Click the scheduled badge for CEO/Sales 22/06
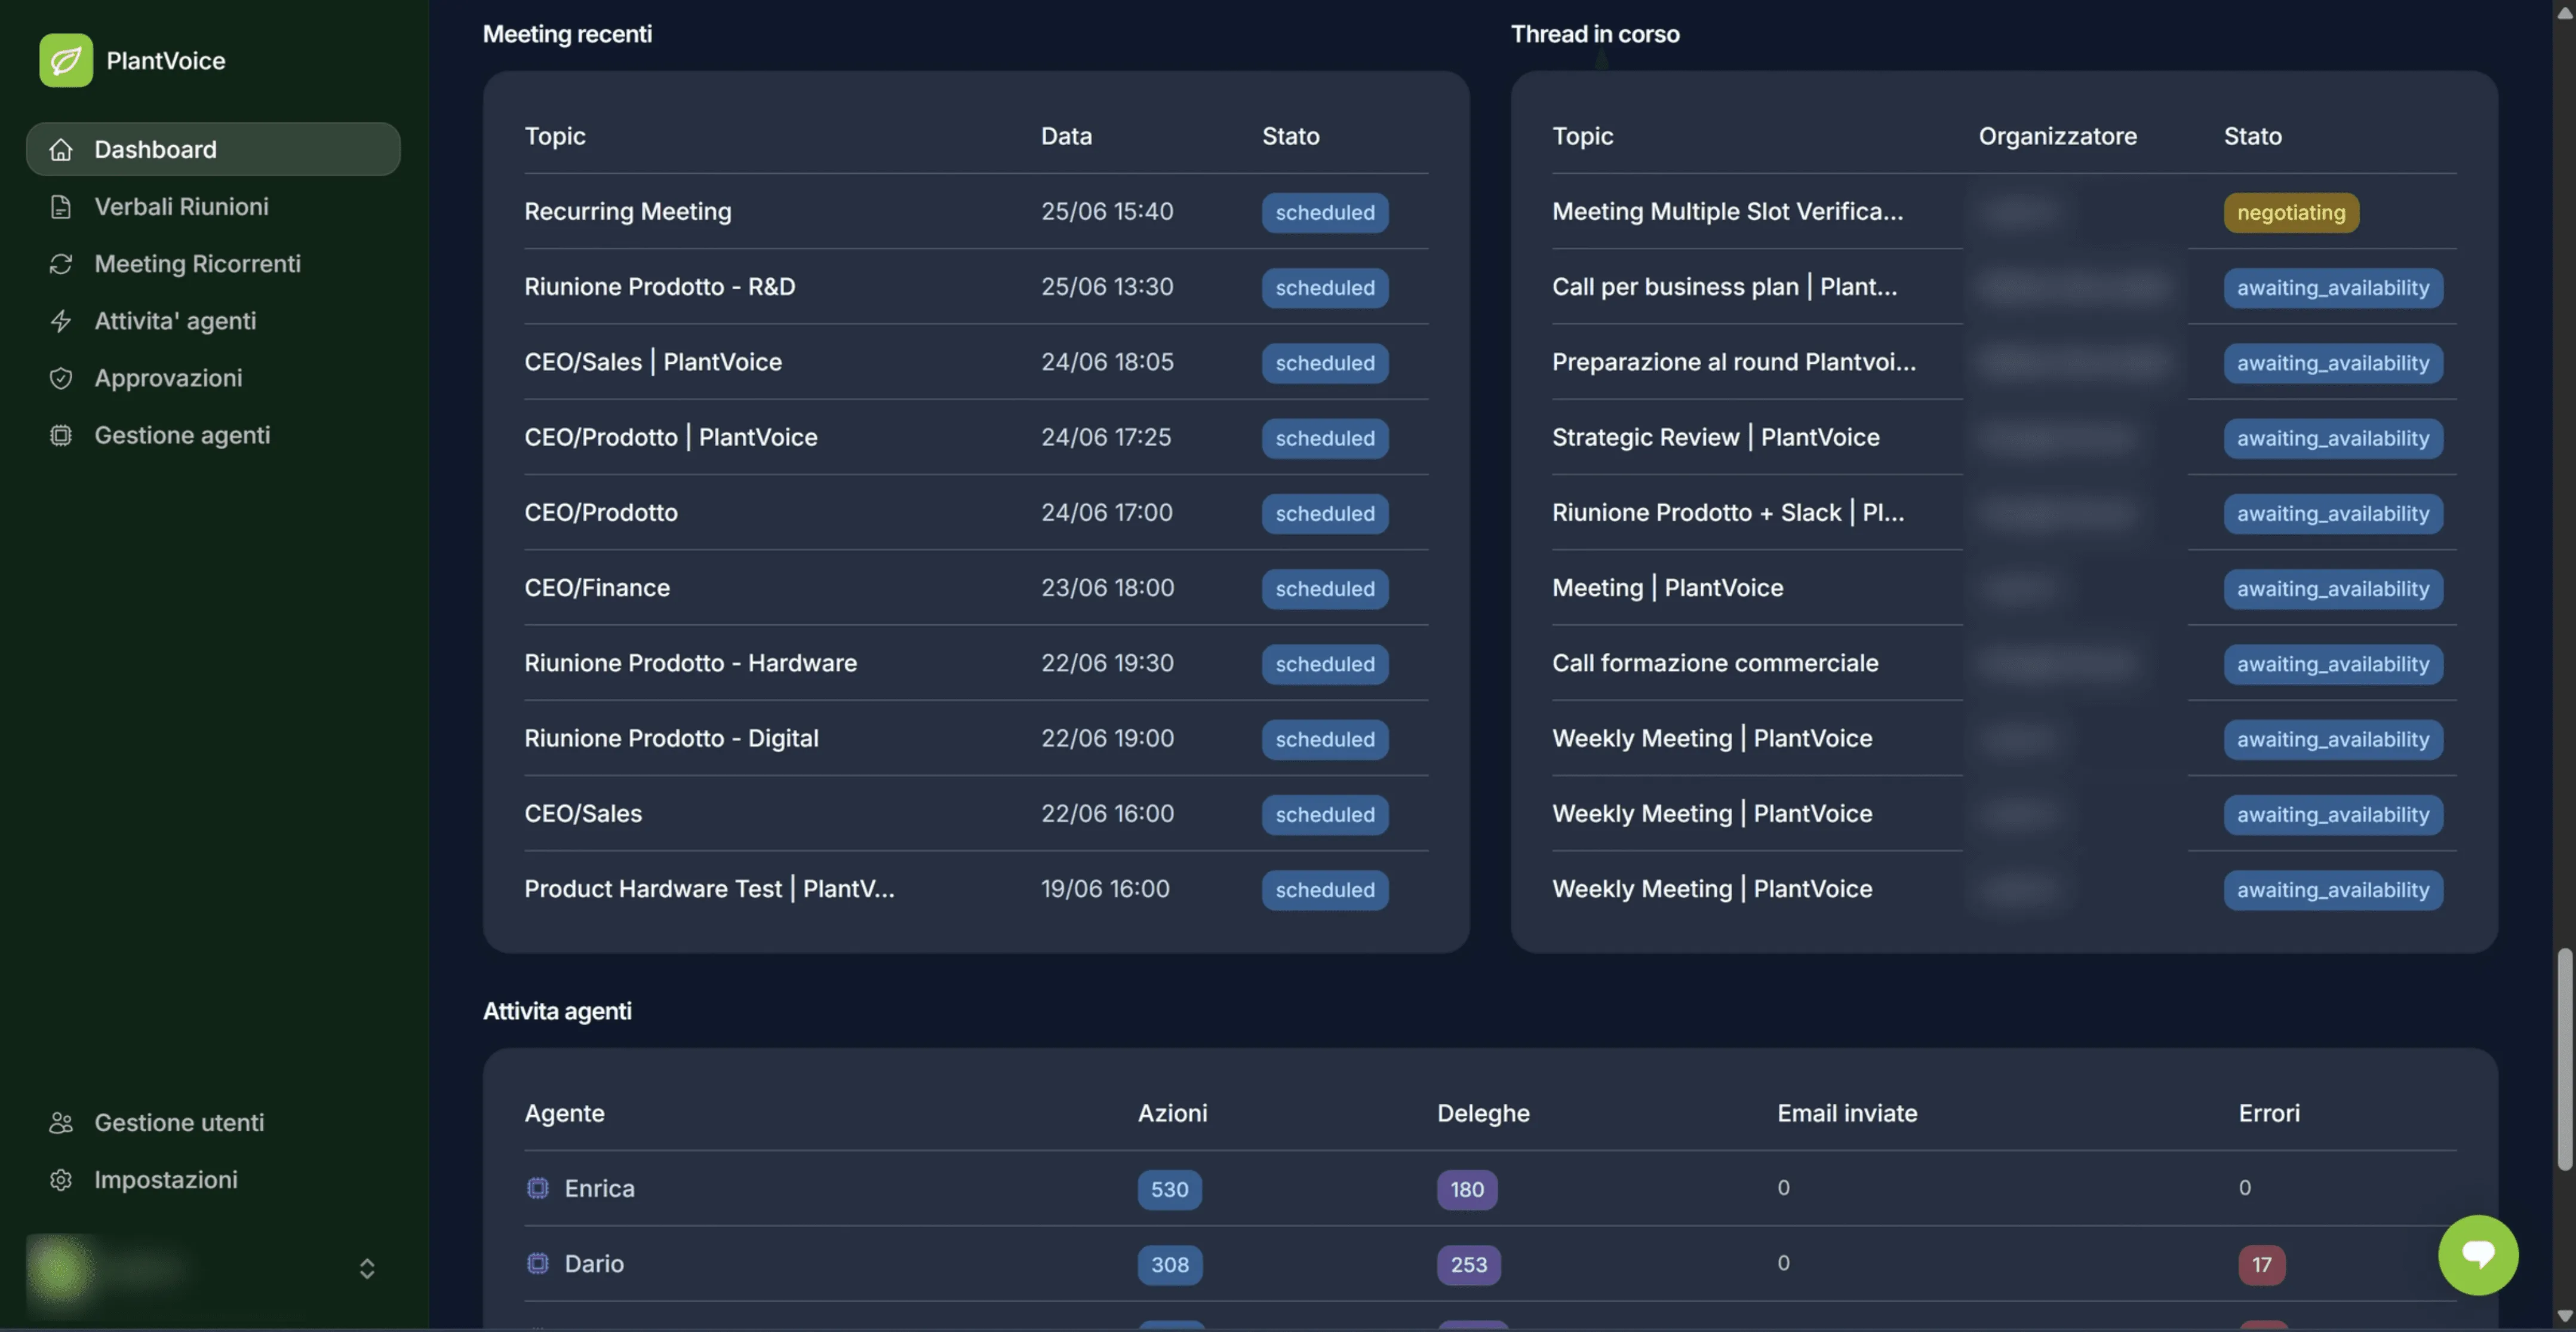Viewport: 2576px width, 1332px height. coord(1325,814)
